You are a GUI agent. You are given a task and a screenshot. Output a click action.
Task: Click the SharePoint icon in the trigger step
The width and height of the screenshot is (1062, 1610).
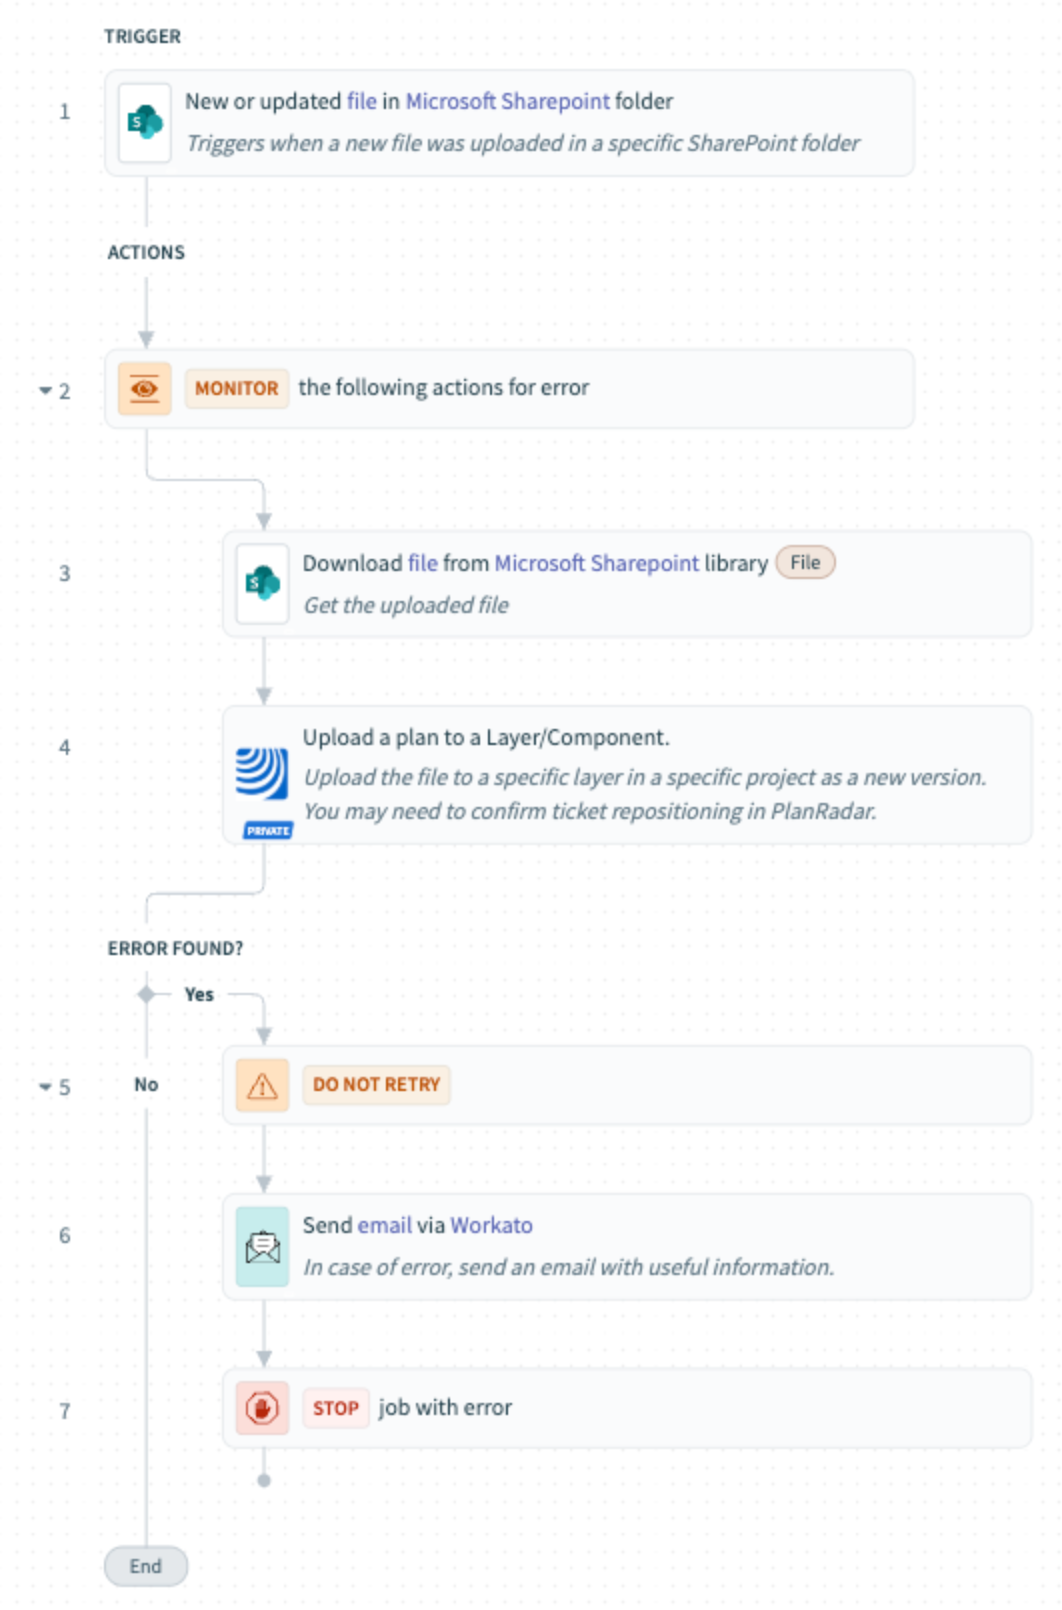click(x=145, y=123)
